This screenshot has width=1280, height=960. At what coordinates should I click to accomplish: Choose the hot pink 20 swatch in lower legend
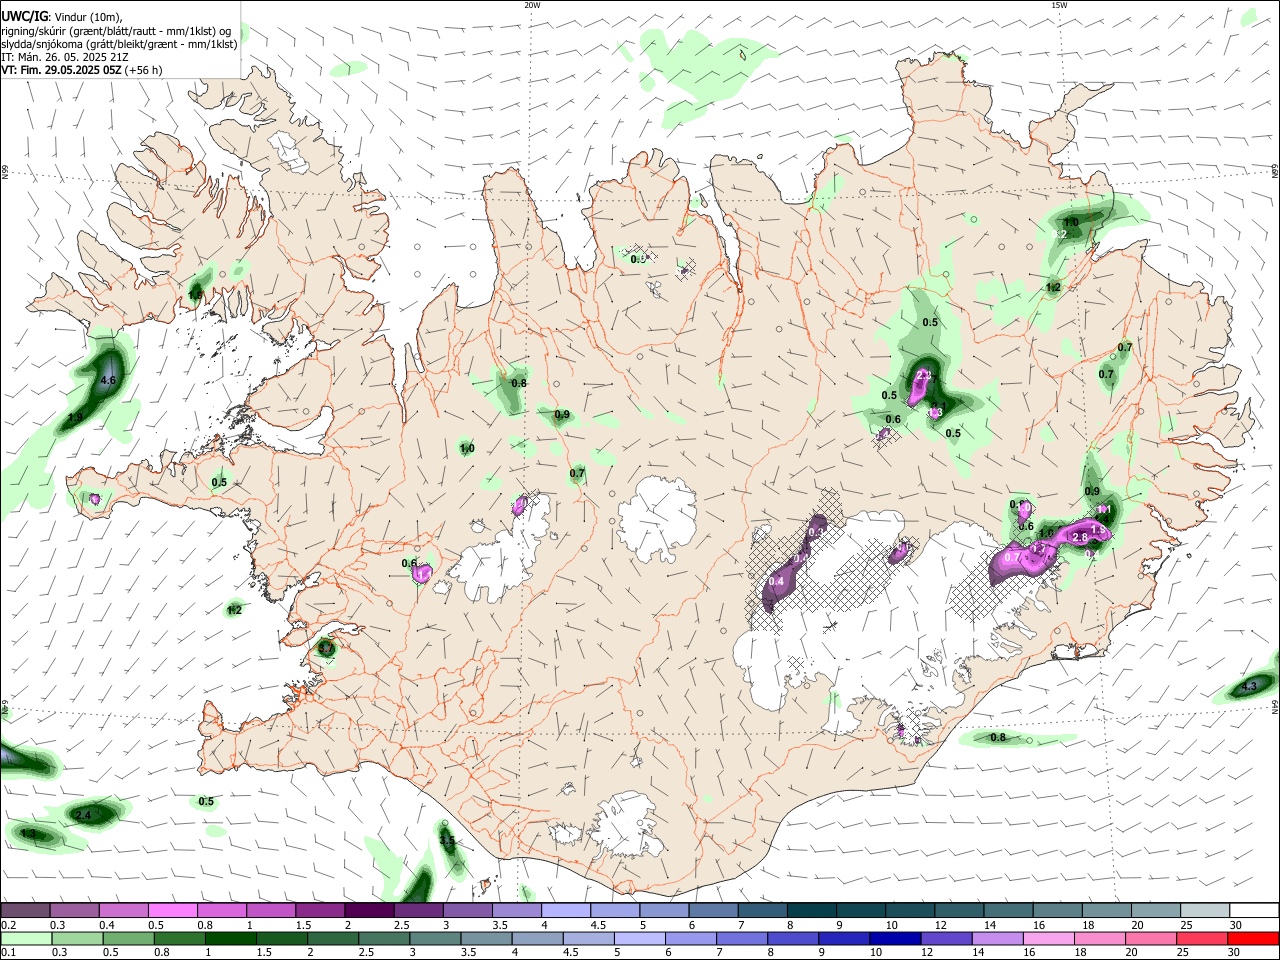[x=1152, y=938]
